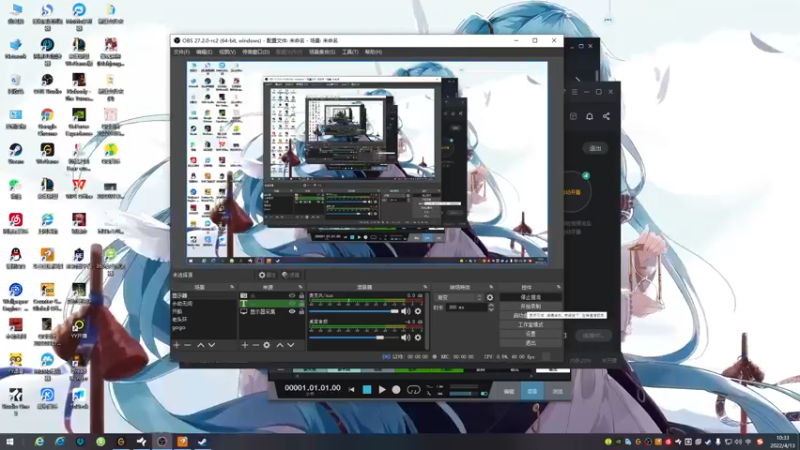Click the blue Stop square in DAW transport

366,390
